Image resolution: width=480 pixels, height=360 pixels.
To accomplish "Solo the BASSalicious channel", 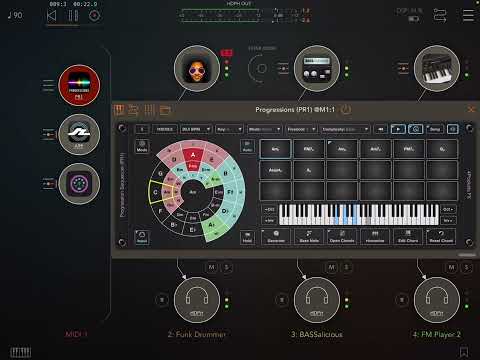I will [347, 267].
